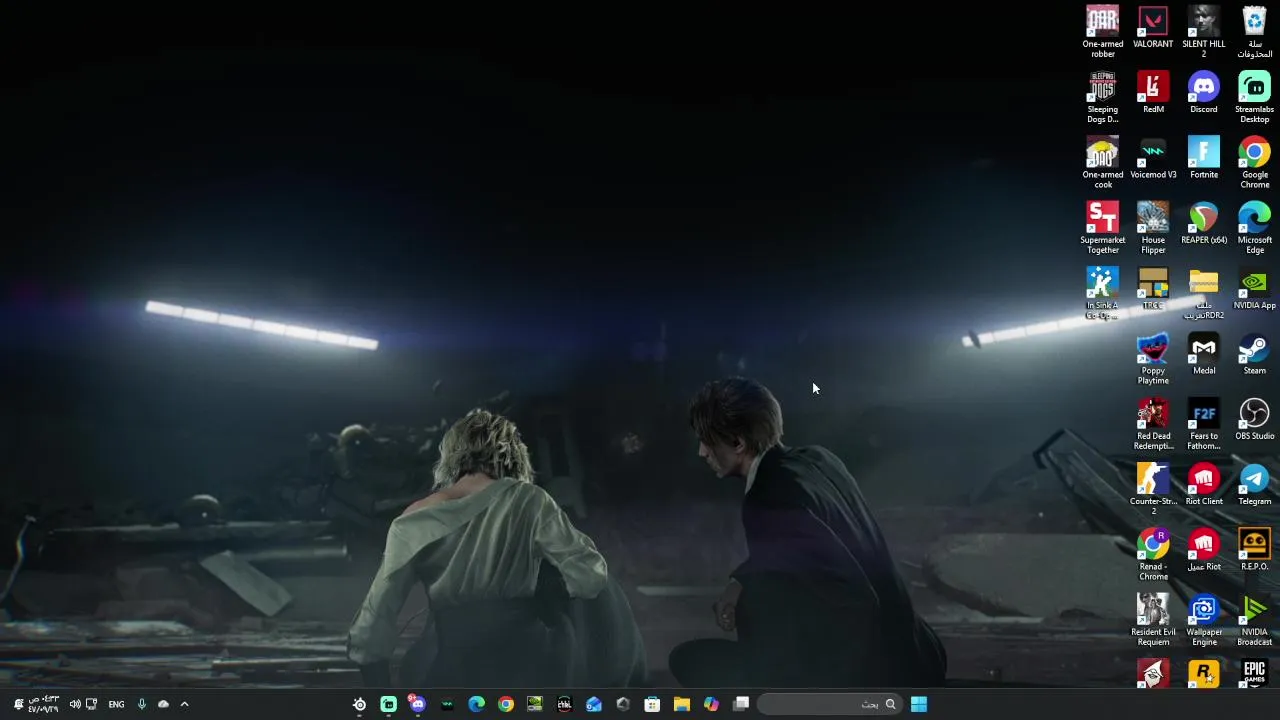Launch Fortnite from the desktop
The height and width of the screenshot is (720, 1280).
click(1203, 158)
